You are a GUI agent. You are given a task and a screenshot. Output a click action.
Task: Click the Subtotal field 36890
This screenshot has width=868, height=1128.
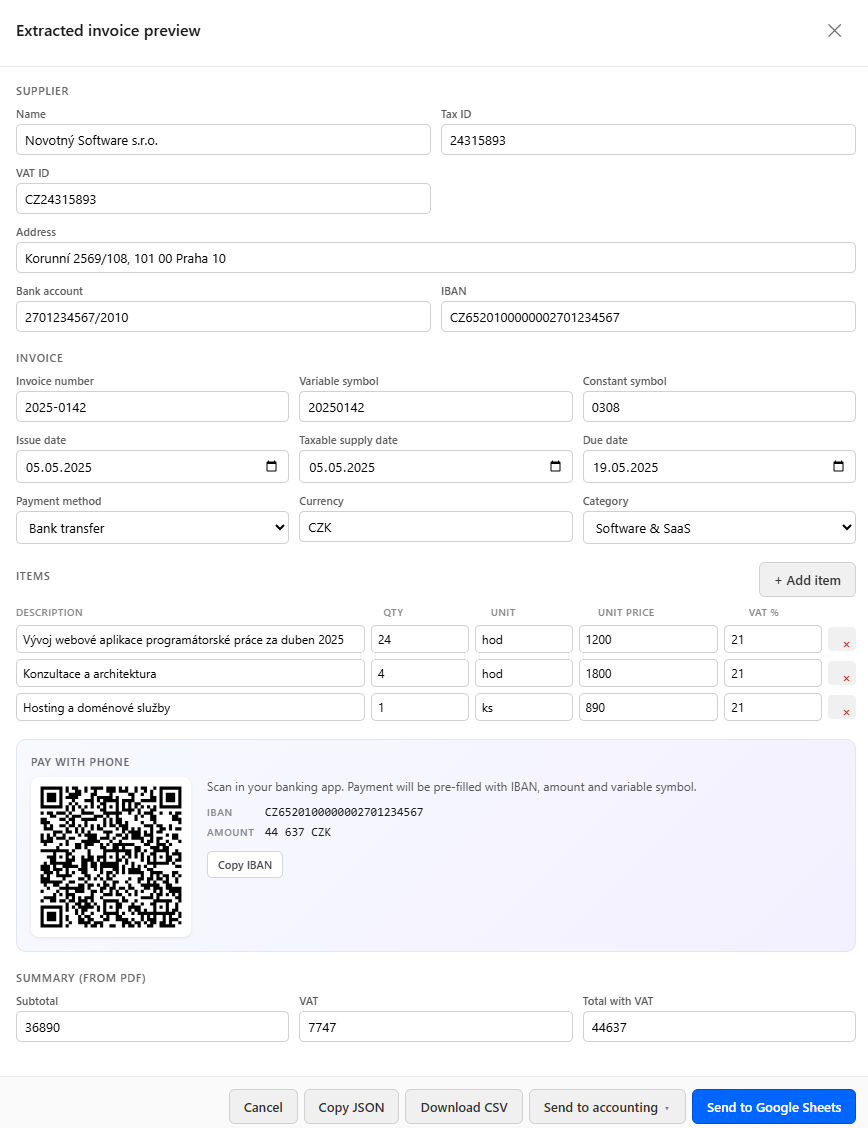(152, 1027)
